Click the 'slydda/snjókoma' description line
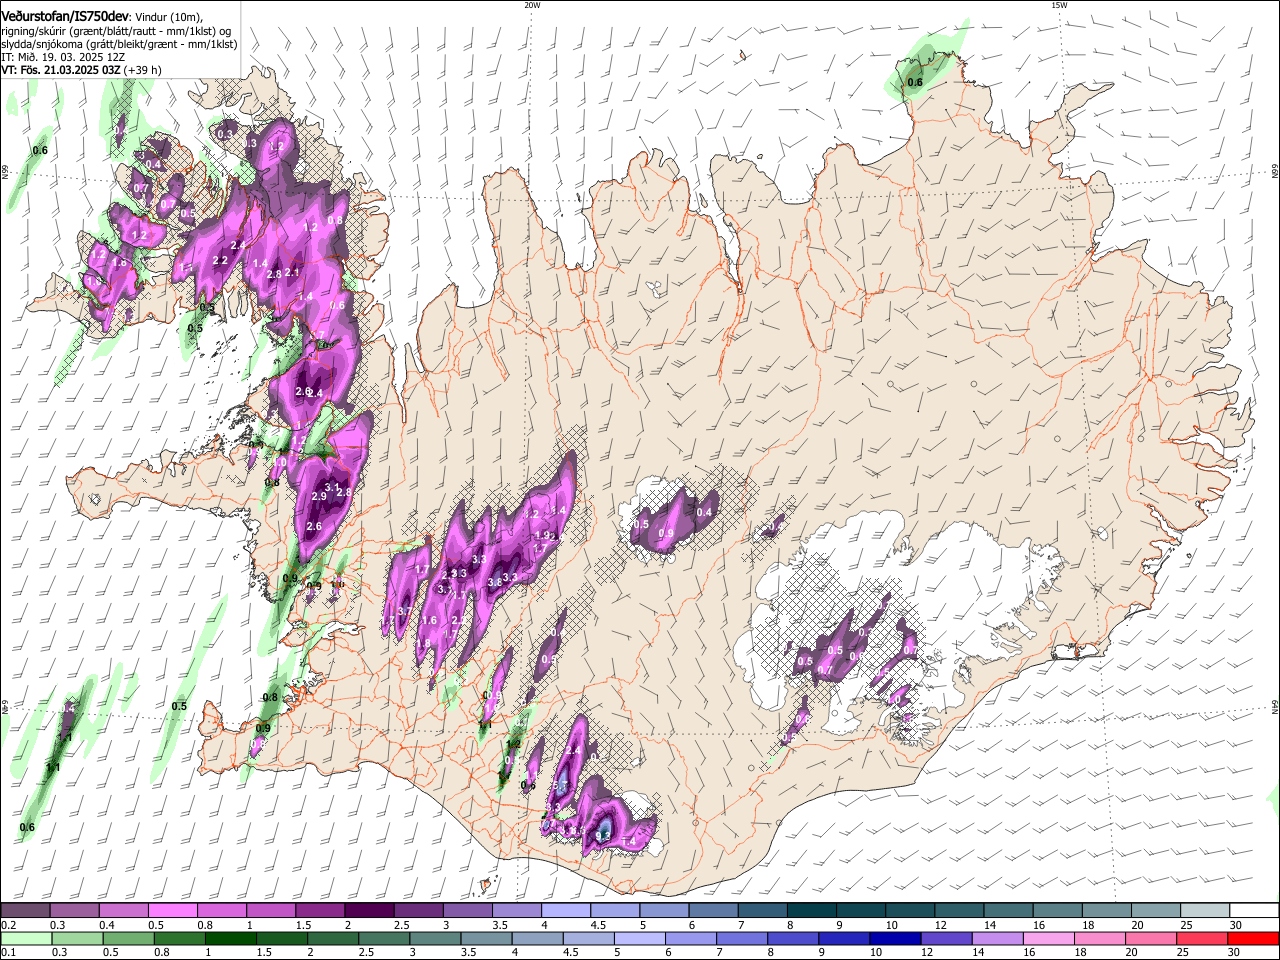 (x=119, y=45)
